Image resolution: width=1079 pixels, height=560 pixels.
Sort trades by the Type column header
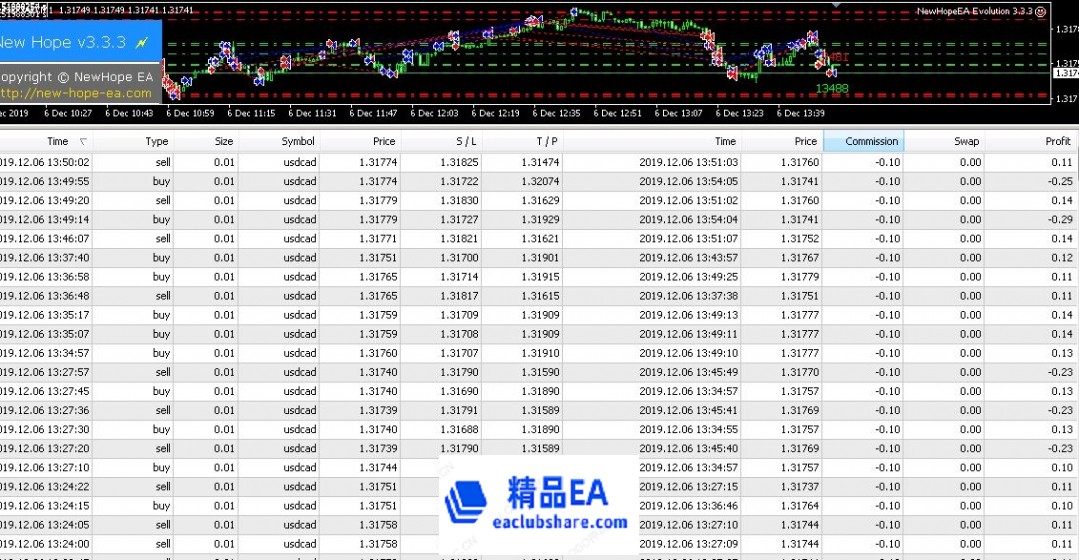pyautogui.click(x=157, y=141)
